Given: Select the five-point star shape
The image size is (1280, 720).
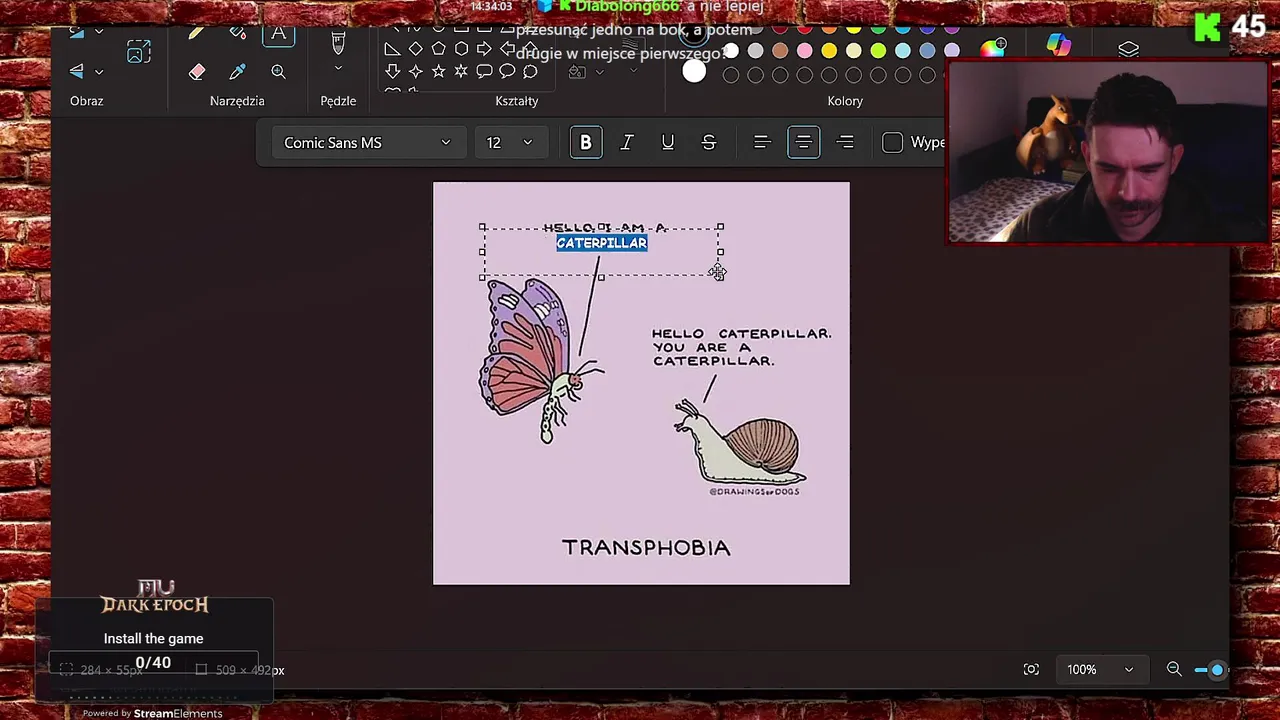Looking at the screenshot, I should point(438,71).
